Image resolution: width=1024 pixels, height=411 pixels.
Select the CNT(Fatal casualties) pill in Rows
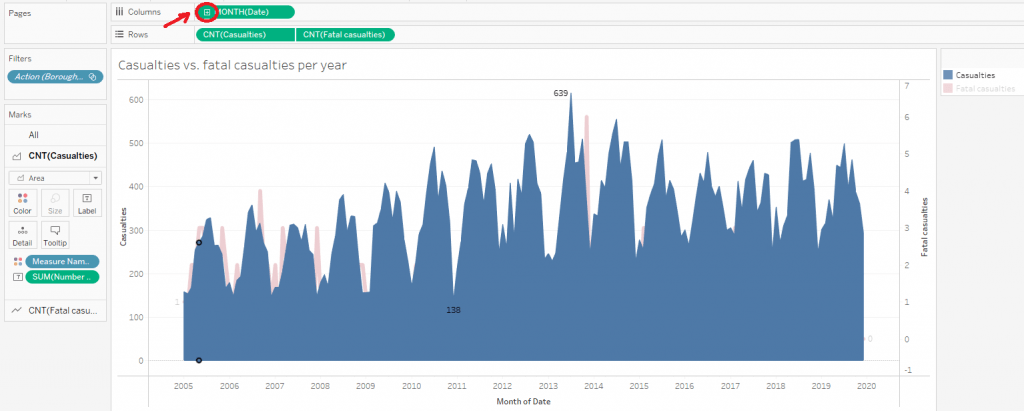coord(346,34)
